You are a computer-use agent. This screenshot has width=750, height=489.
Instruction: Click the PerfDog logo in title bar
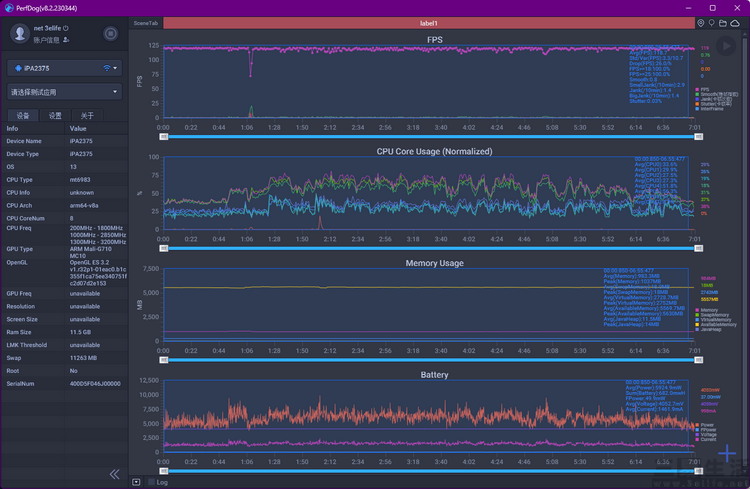(9, 8)
